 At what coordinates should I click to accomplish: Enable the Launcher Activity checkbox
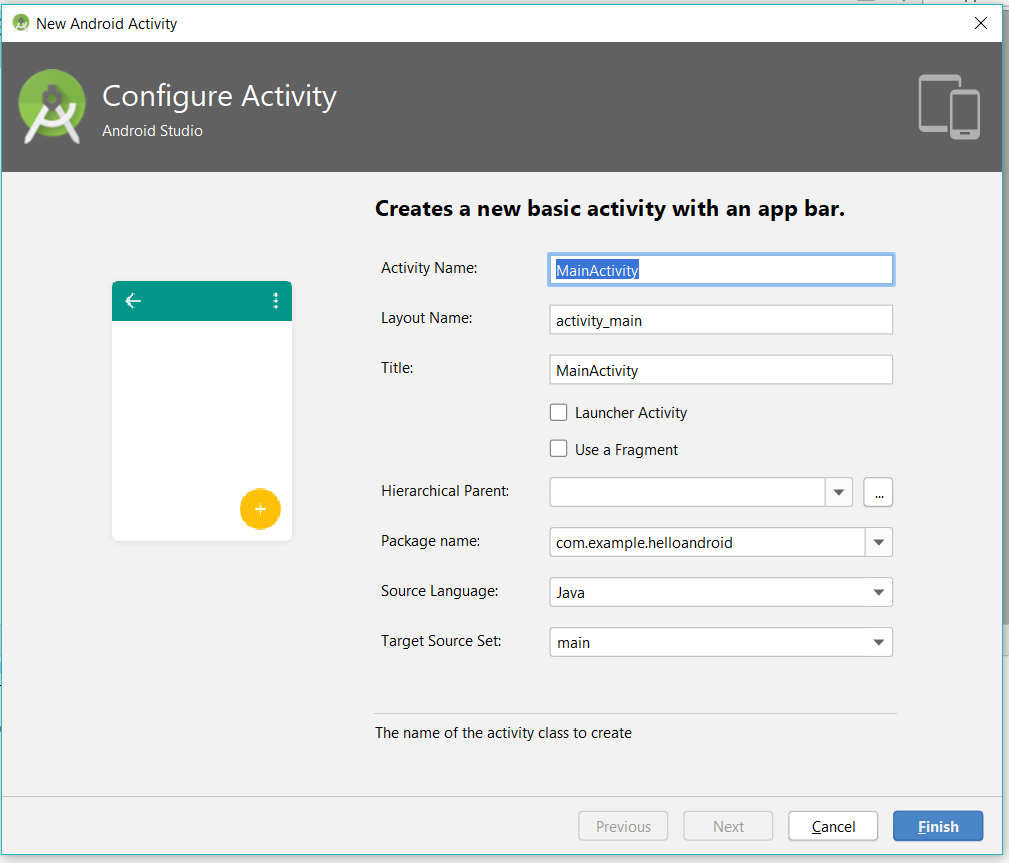pyautogui.click(x=559, y=413)
